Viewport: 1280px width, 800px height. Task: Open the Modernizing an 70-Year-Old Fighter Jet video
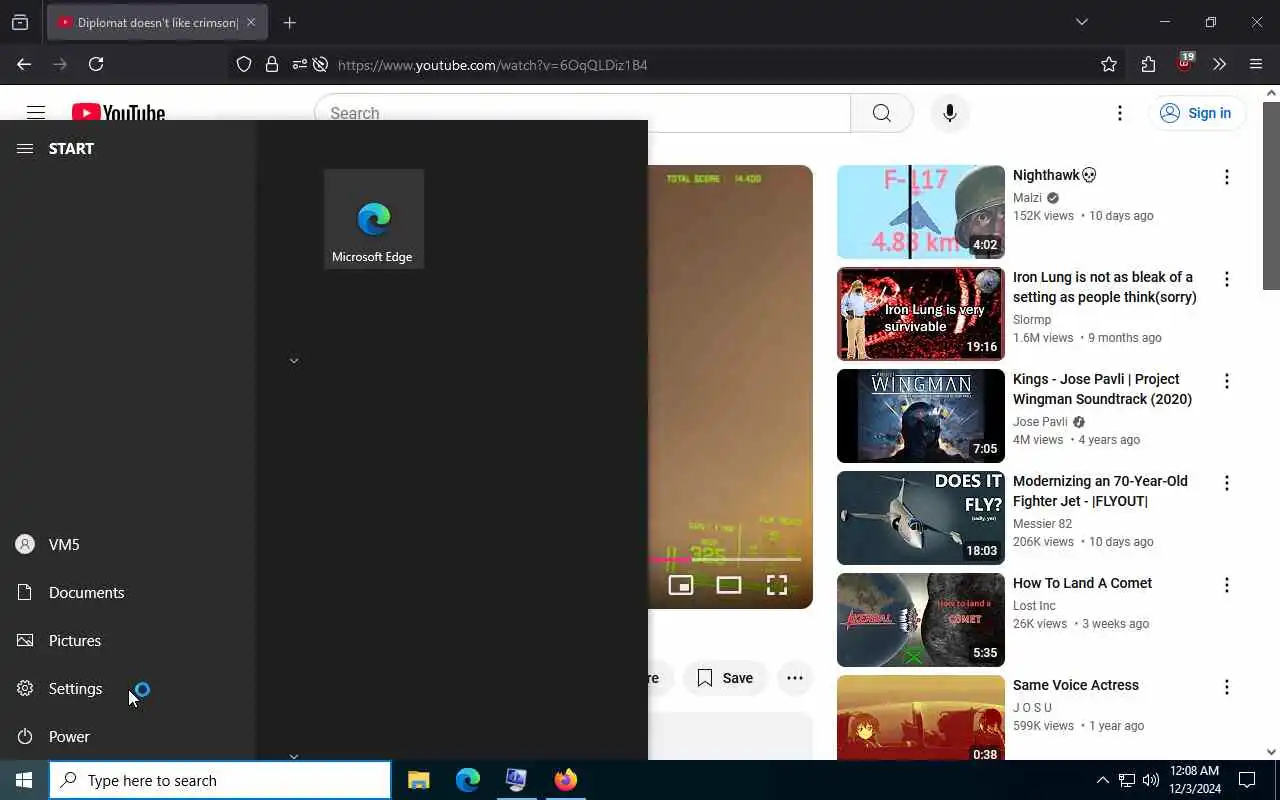pos(1100,491)
